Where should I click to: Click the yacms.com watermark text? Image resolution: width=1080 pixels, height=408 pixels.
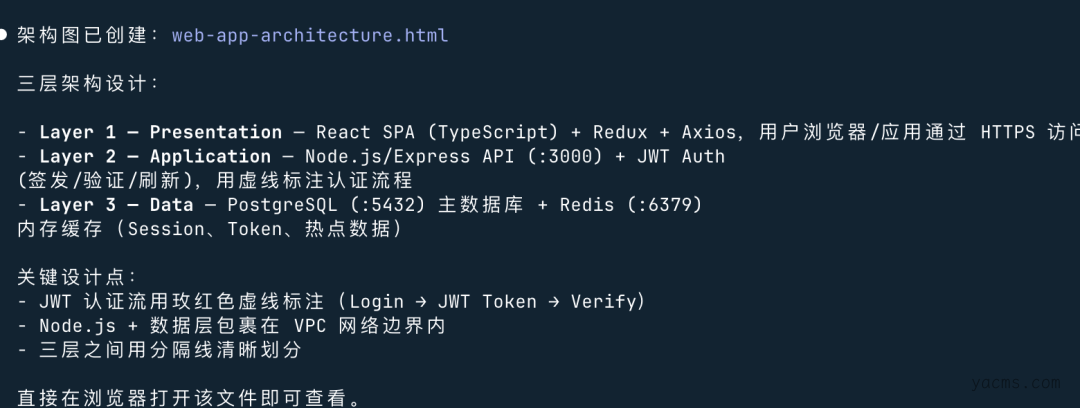[x=1012, y=383]
